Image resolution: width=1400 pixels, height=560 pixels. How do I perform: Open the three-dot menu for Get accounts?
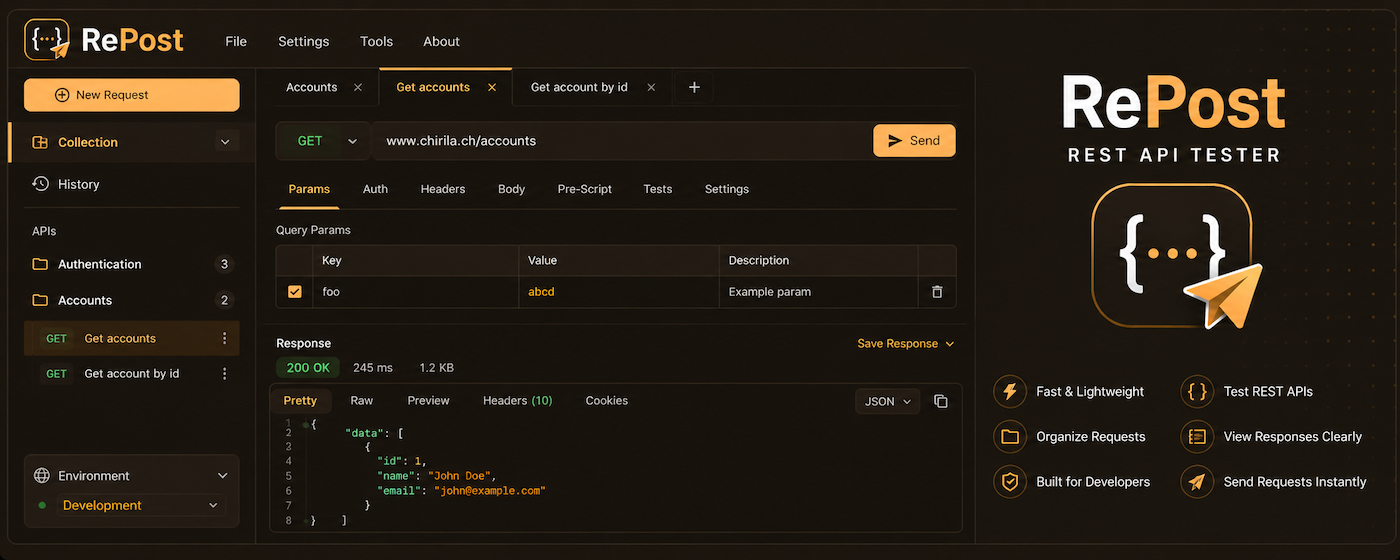pos(224,338)
